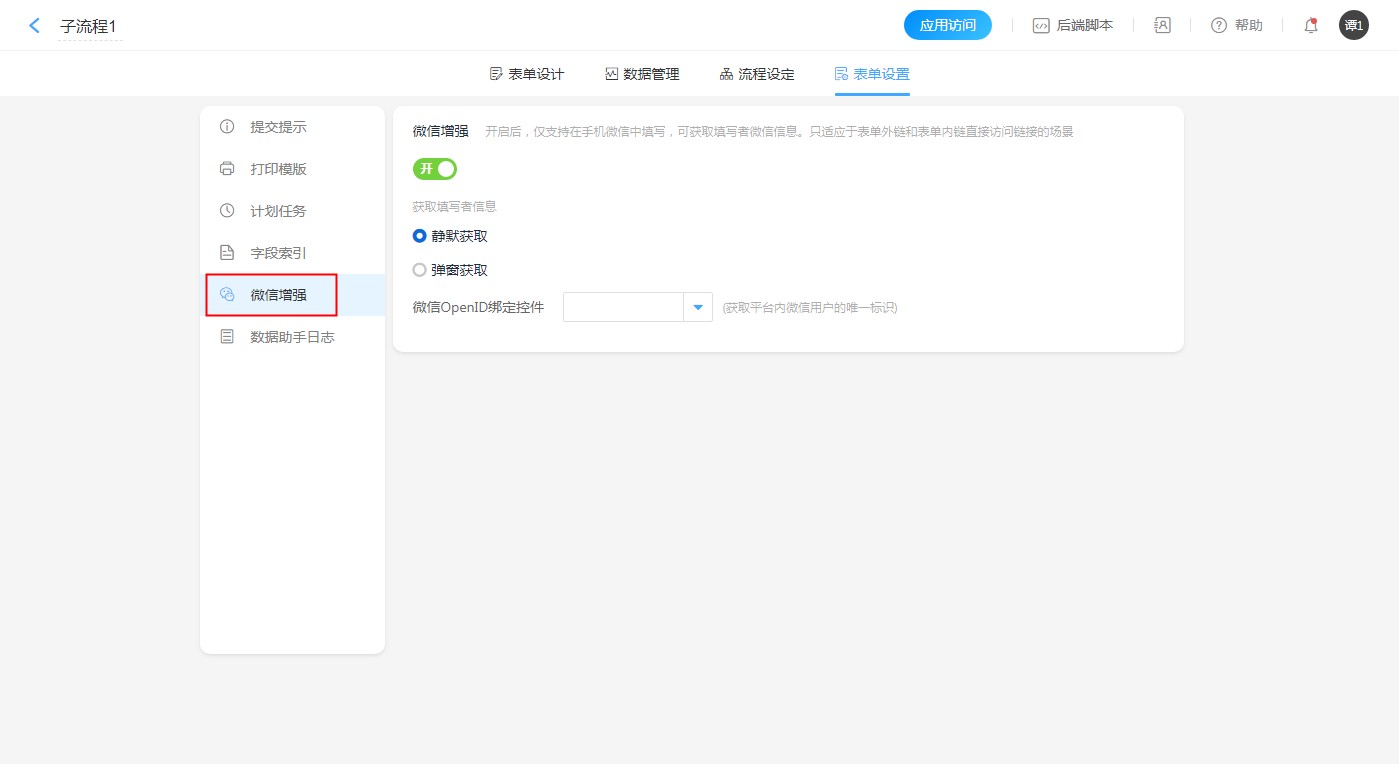Open the notification bell icon
The image size is (1399, 764).
tap(1310, 26)
